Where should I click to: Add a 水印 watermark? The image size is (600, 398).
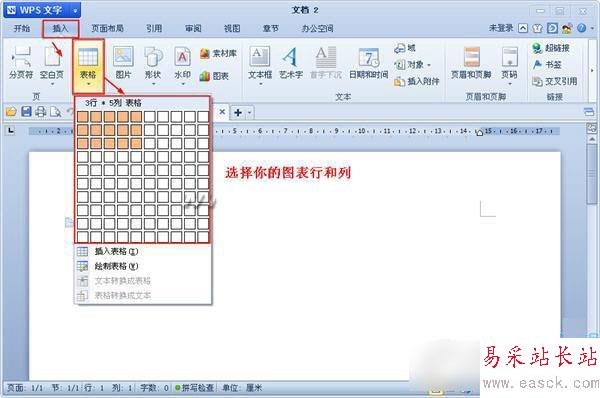click(183, 64)
